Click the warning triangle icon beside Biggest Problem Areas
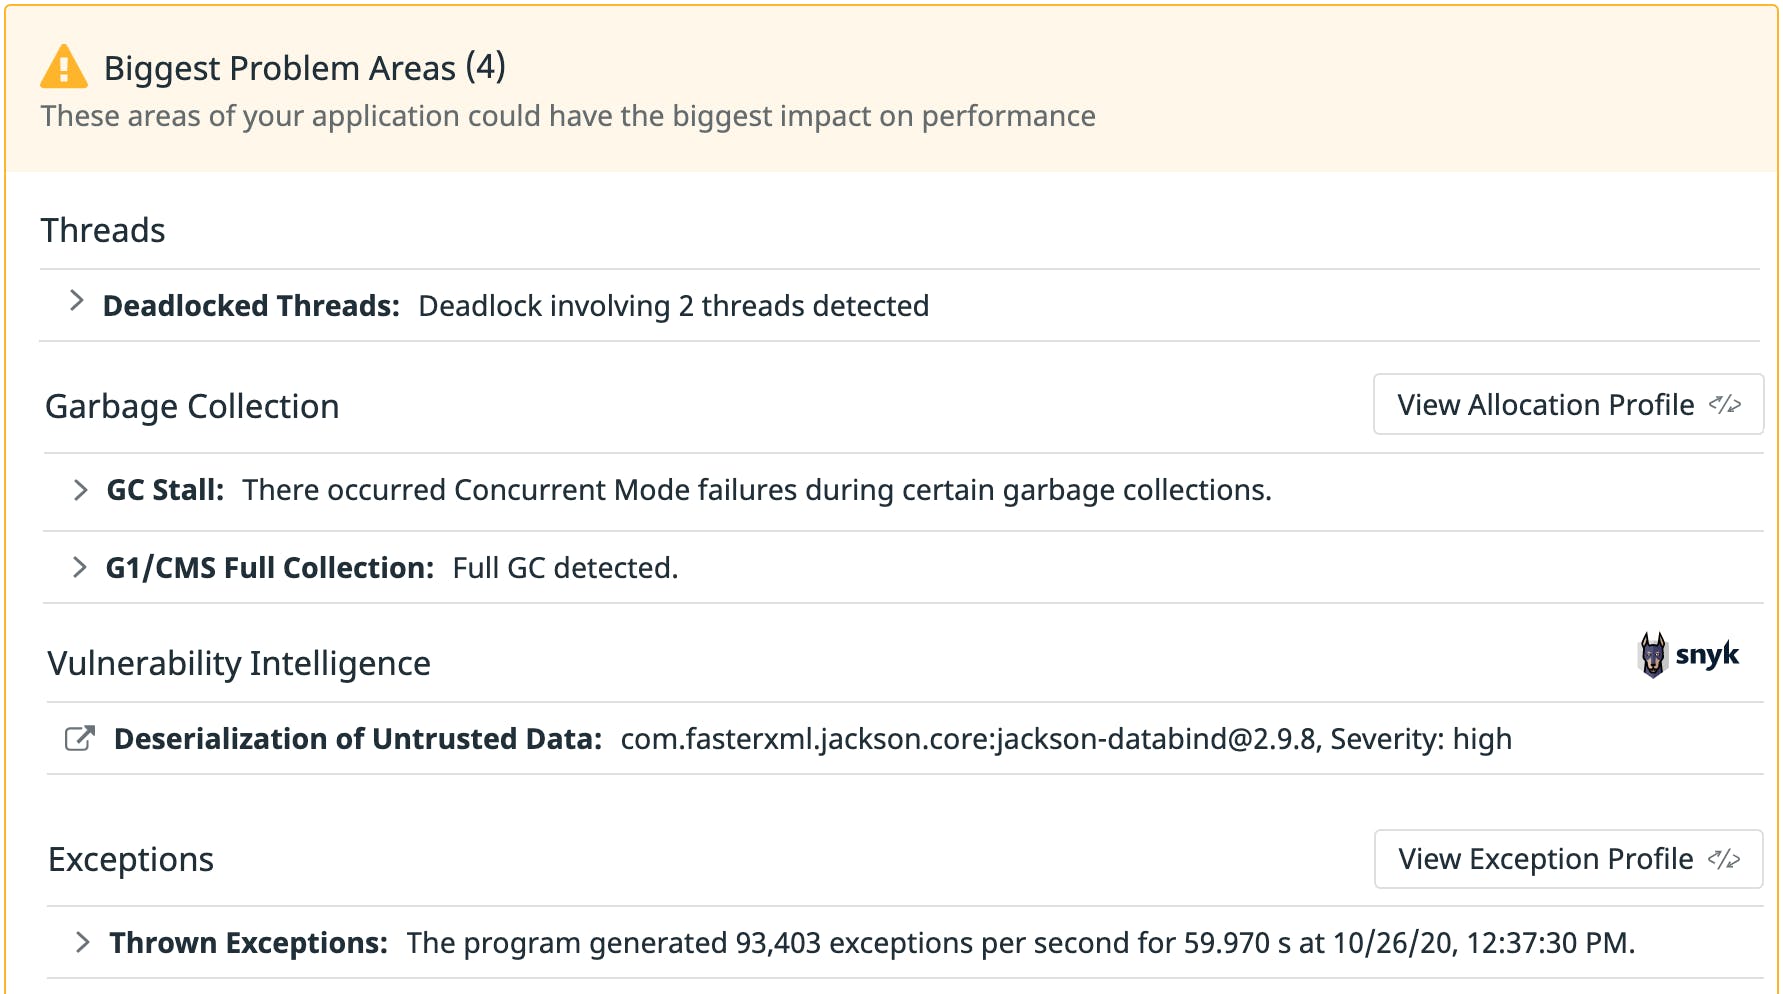The height and width of the screenshot is (994, 1783). click(63, 67)
